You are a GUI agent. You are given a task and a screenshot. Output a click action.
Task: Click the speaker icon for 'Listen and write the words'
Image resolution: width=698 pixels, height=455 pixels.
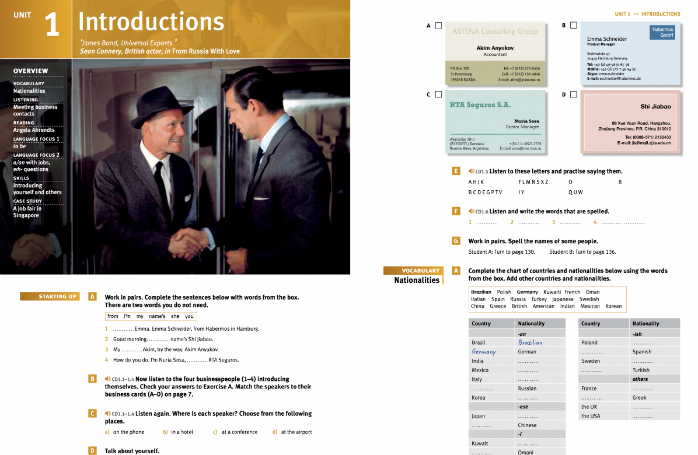pyautogui.click(x=471, y=212)
